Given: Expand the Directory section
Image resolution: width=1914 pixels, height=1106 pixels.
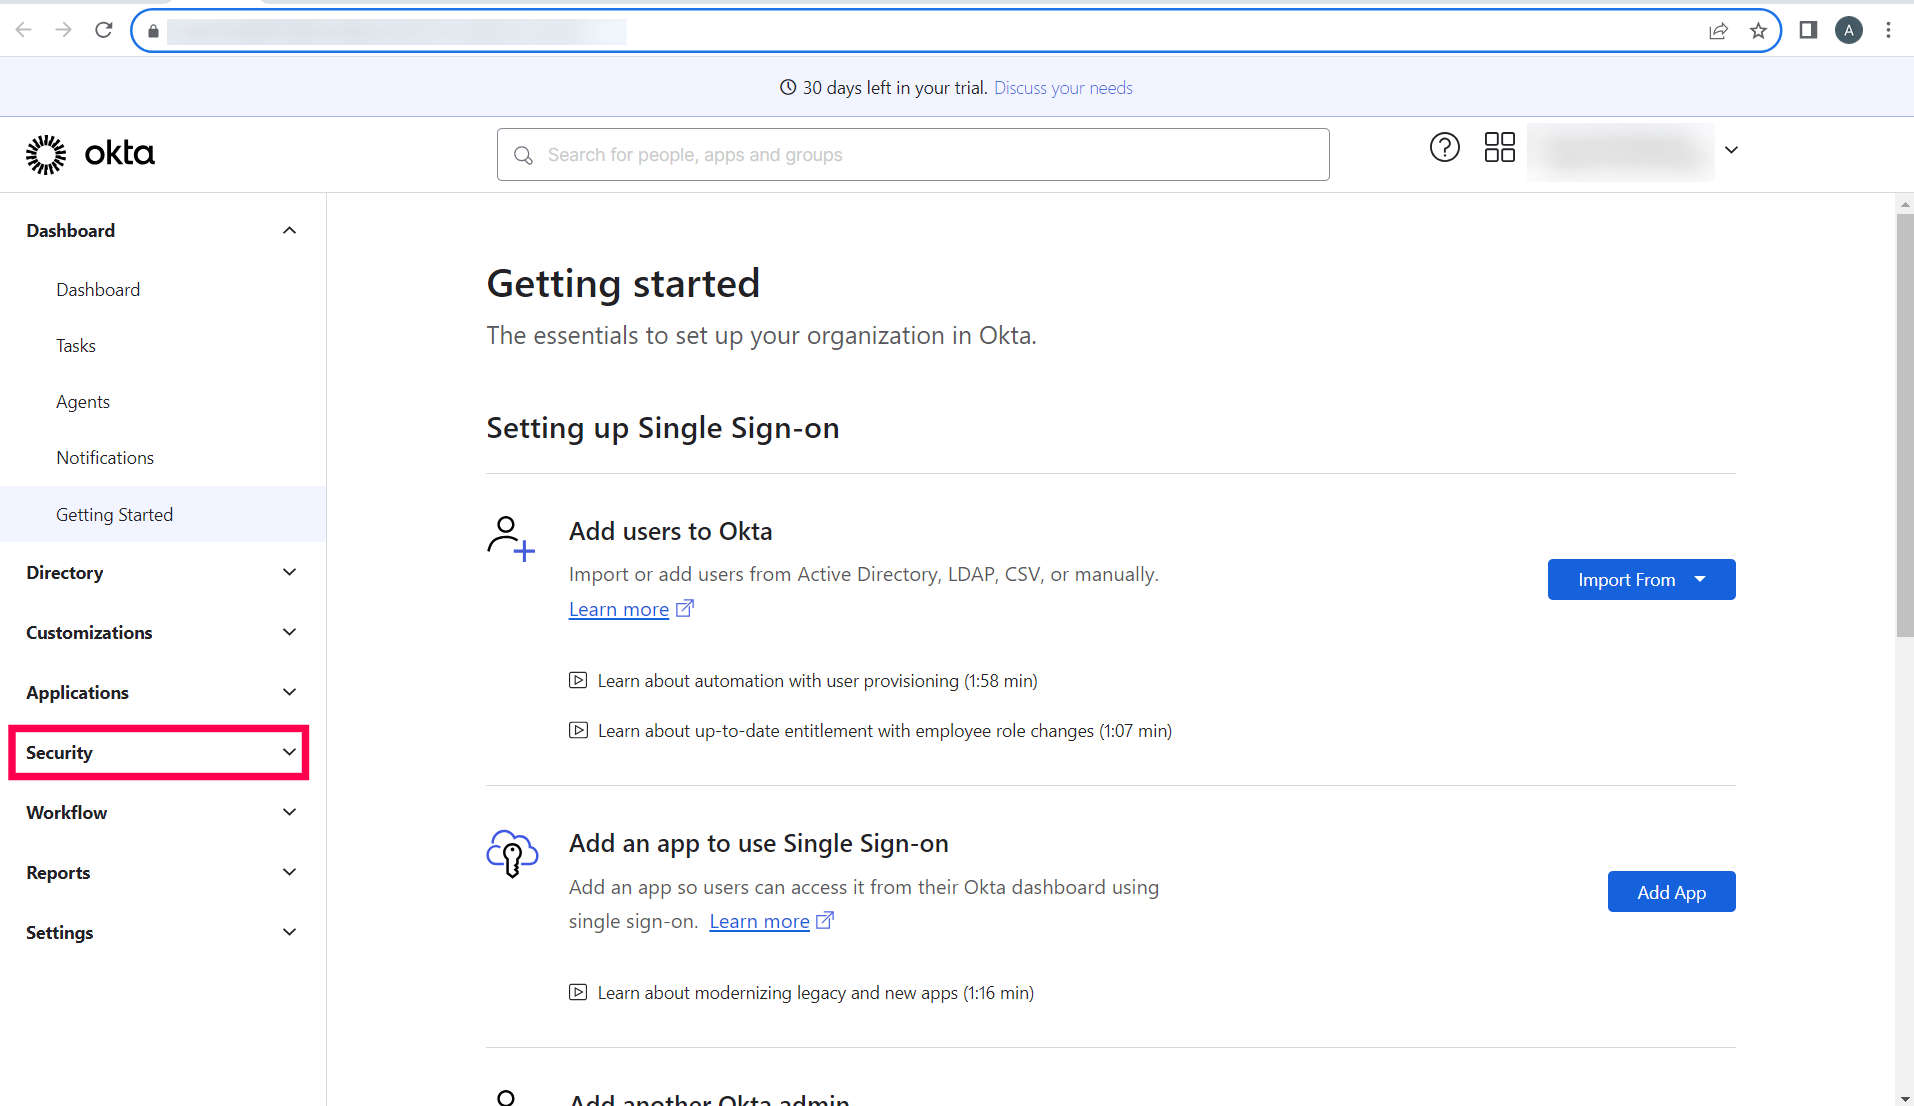Looking at the screenshot, I should point(160,573).
